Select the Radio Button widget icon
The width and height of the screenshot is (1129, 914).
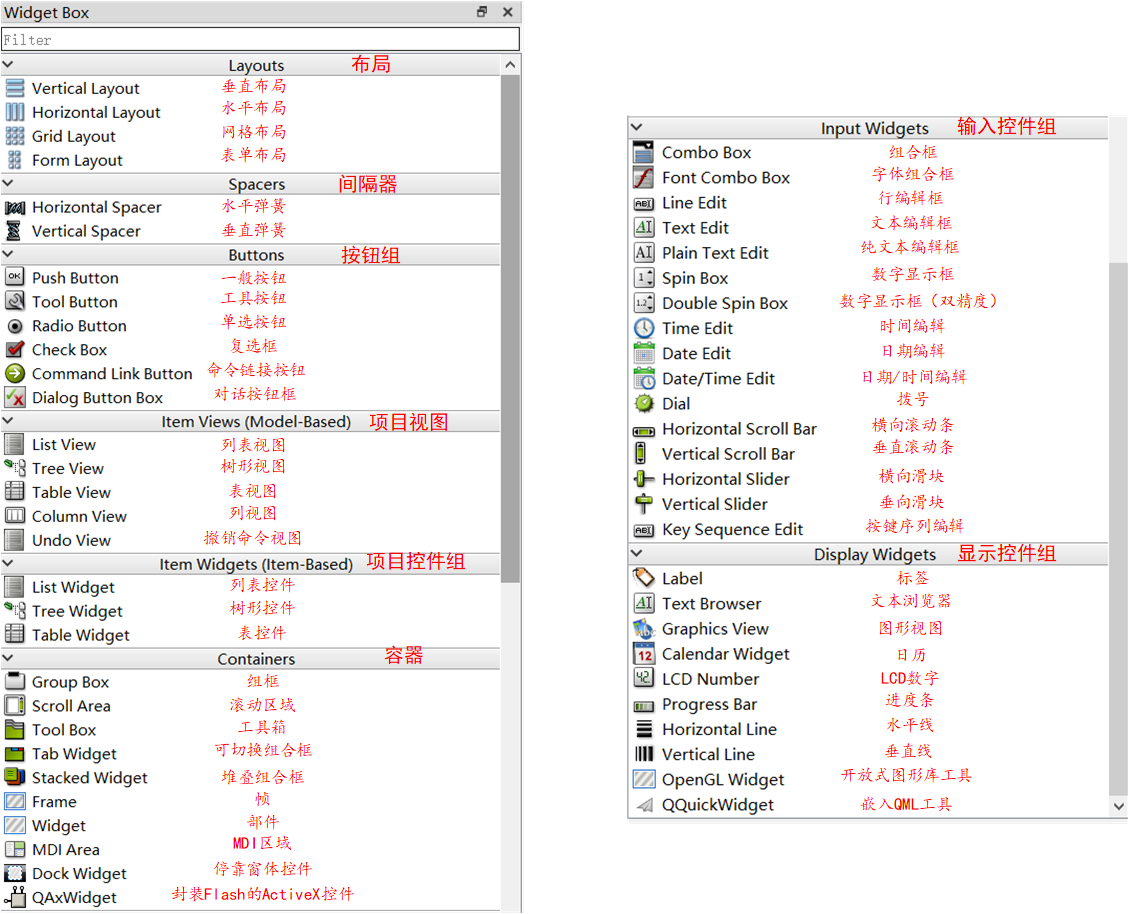pos(14,326)
